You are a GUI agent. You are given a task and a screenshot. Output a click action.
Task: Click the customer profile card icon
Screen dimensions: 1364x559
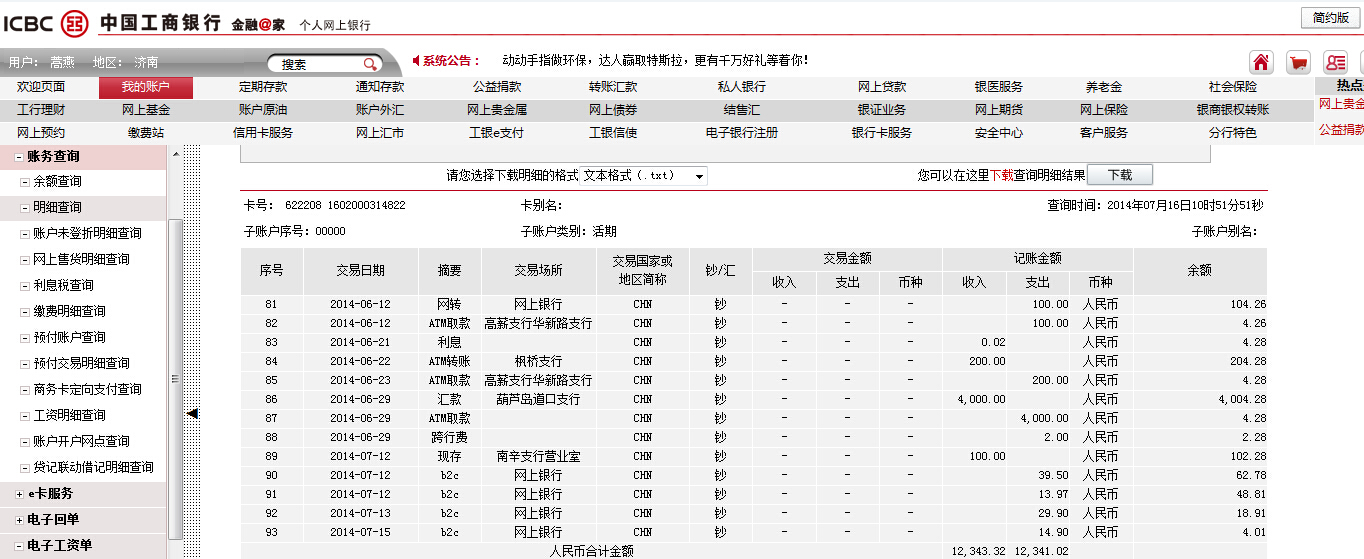tap(1335, 62)
